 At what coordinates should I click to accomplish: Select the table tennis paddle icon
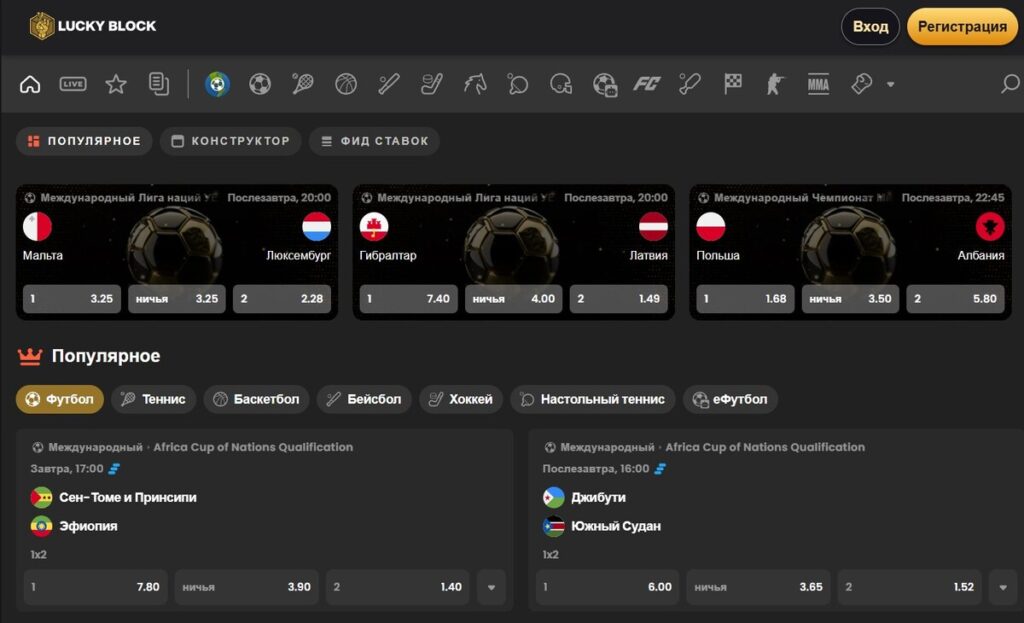518,84
